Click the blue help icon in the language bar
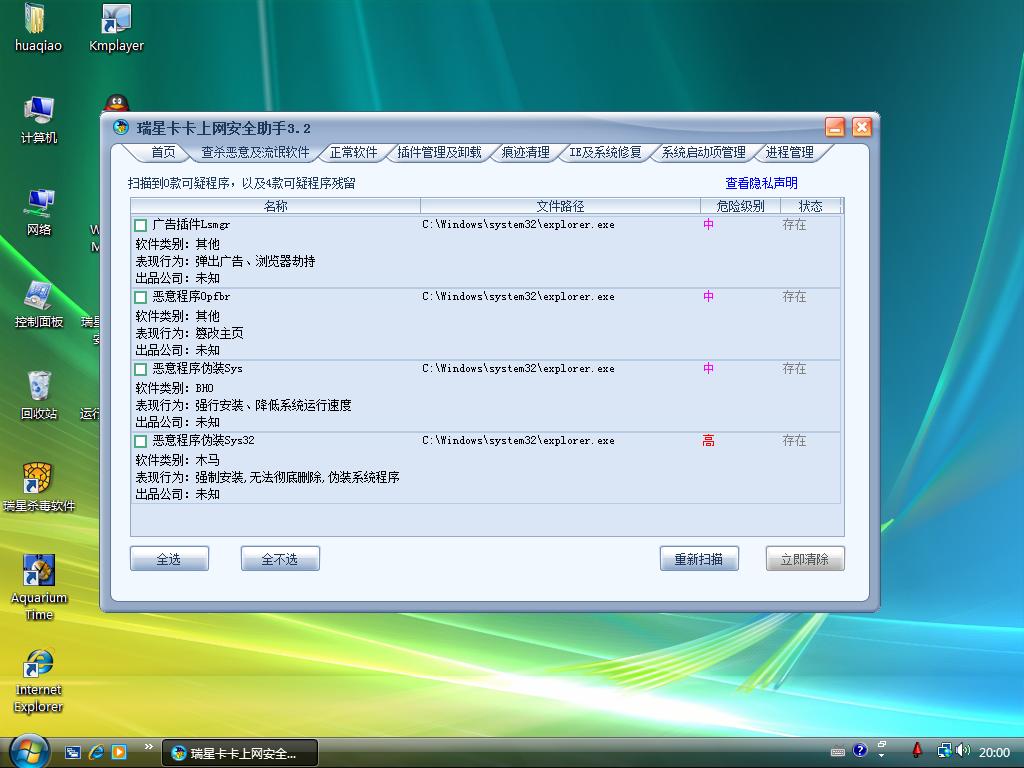 tap(860, 750)
